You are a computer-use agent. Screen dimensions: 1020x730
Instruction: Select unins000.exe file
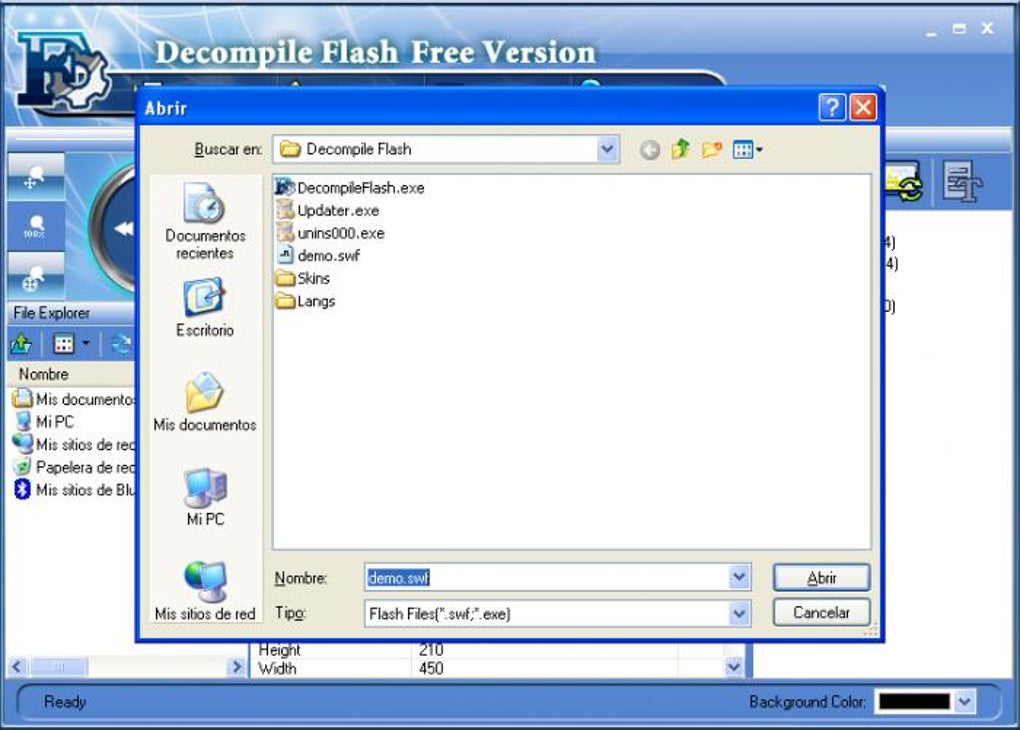[x=330, y=233]
